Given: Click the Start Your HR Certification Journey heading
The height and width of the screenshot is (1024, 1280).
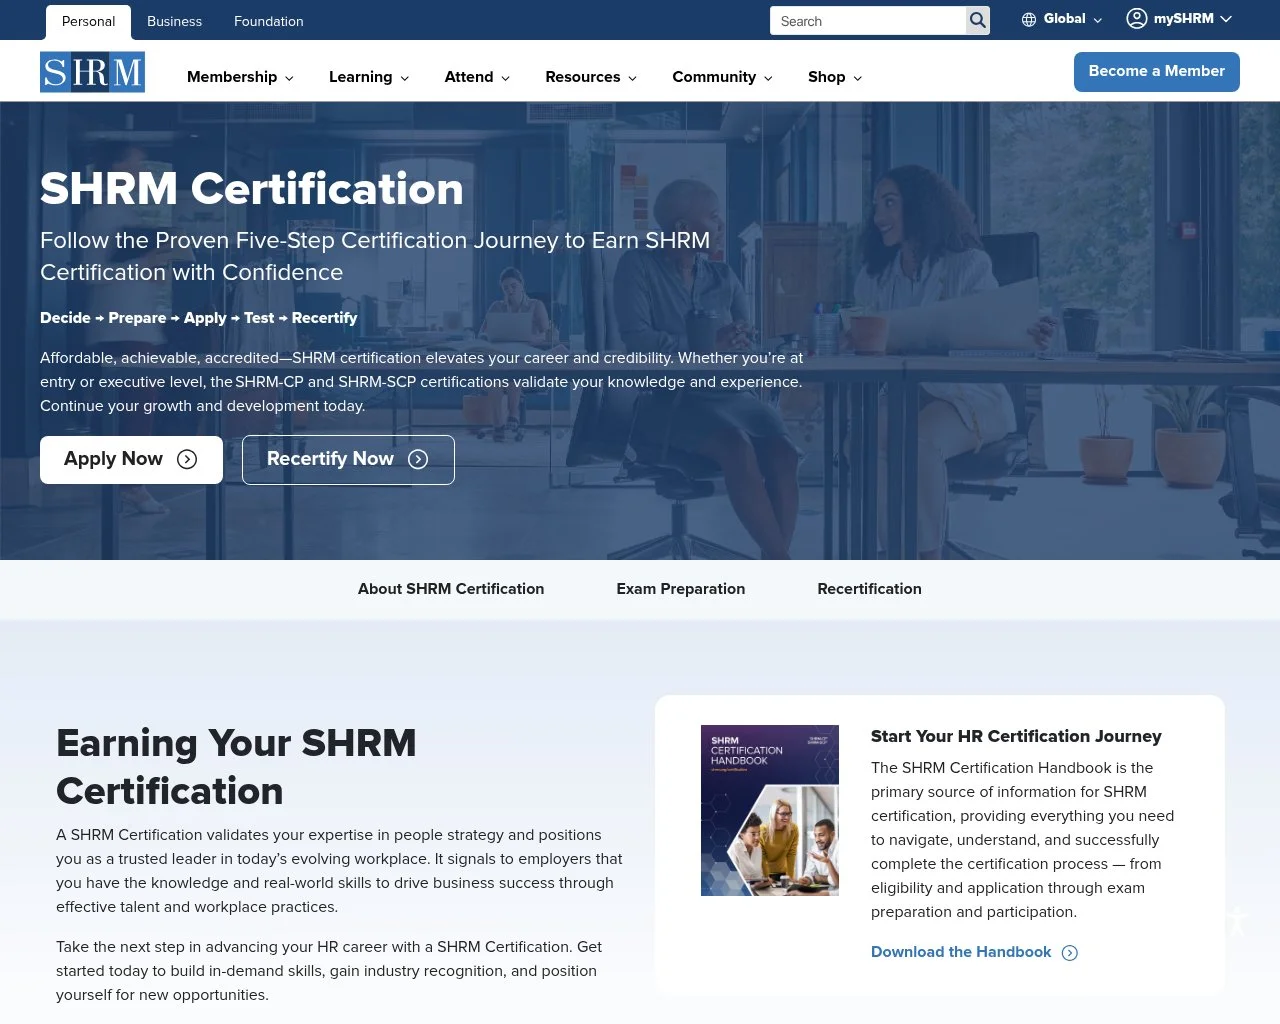Looking at the screenshot, I should (1016, 736).
